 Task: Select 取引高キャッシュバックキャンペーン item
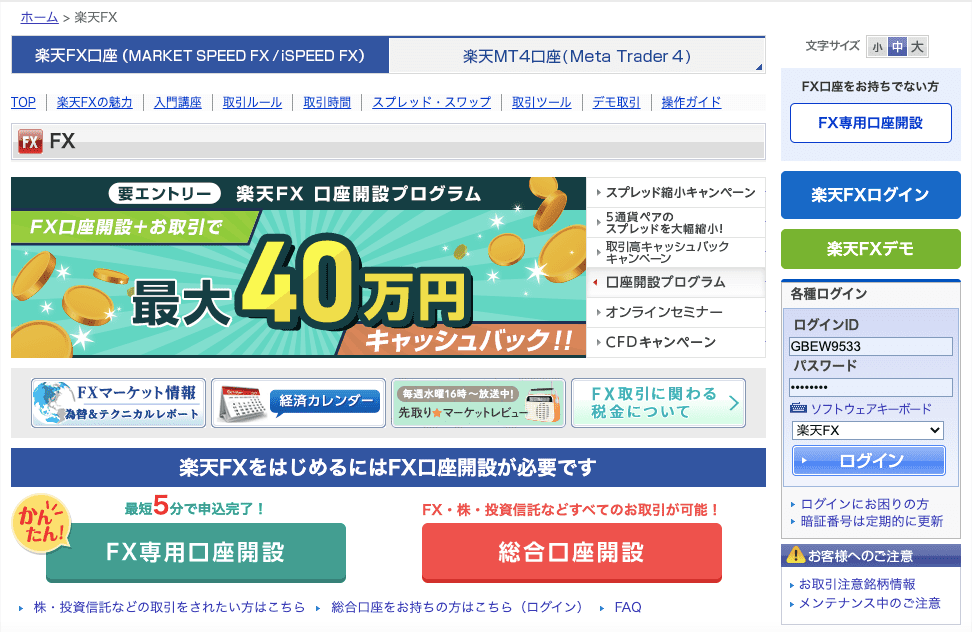point(676,252)
